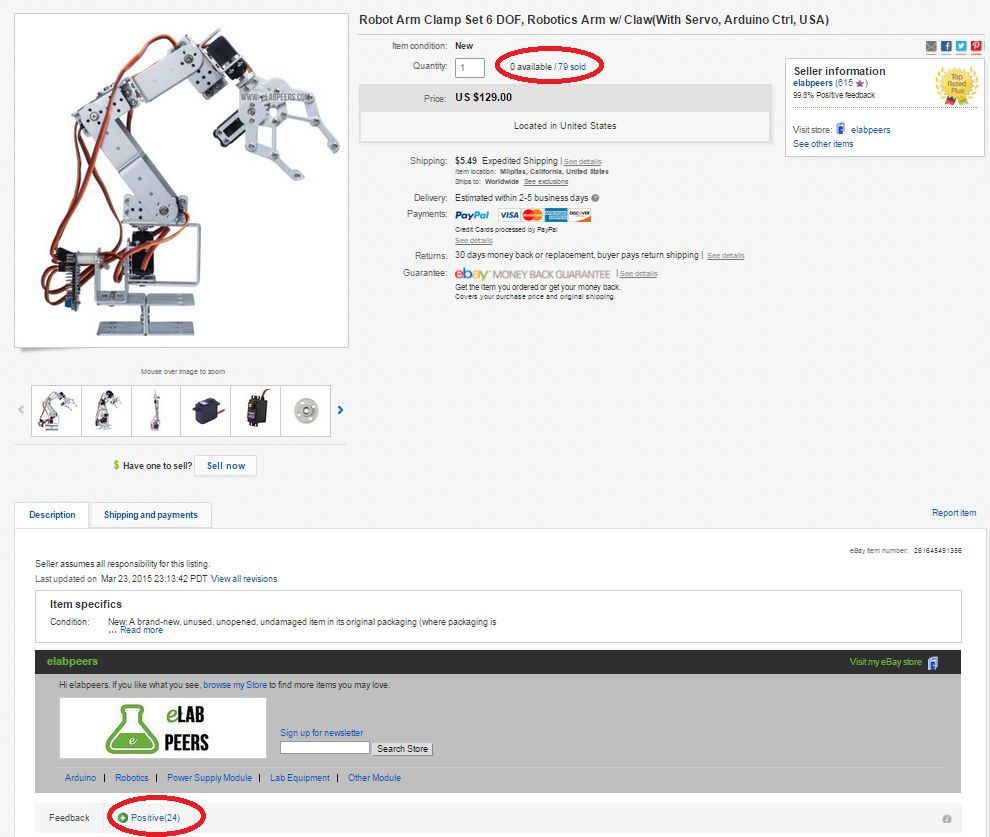Share listing on Twitter
990x837 pixels.
(961, 46)
